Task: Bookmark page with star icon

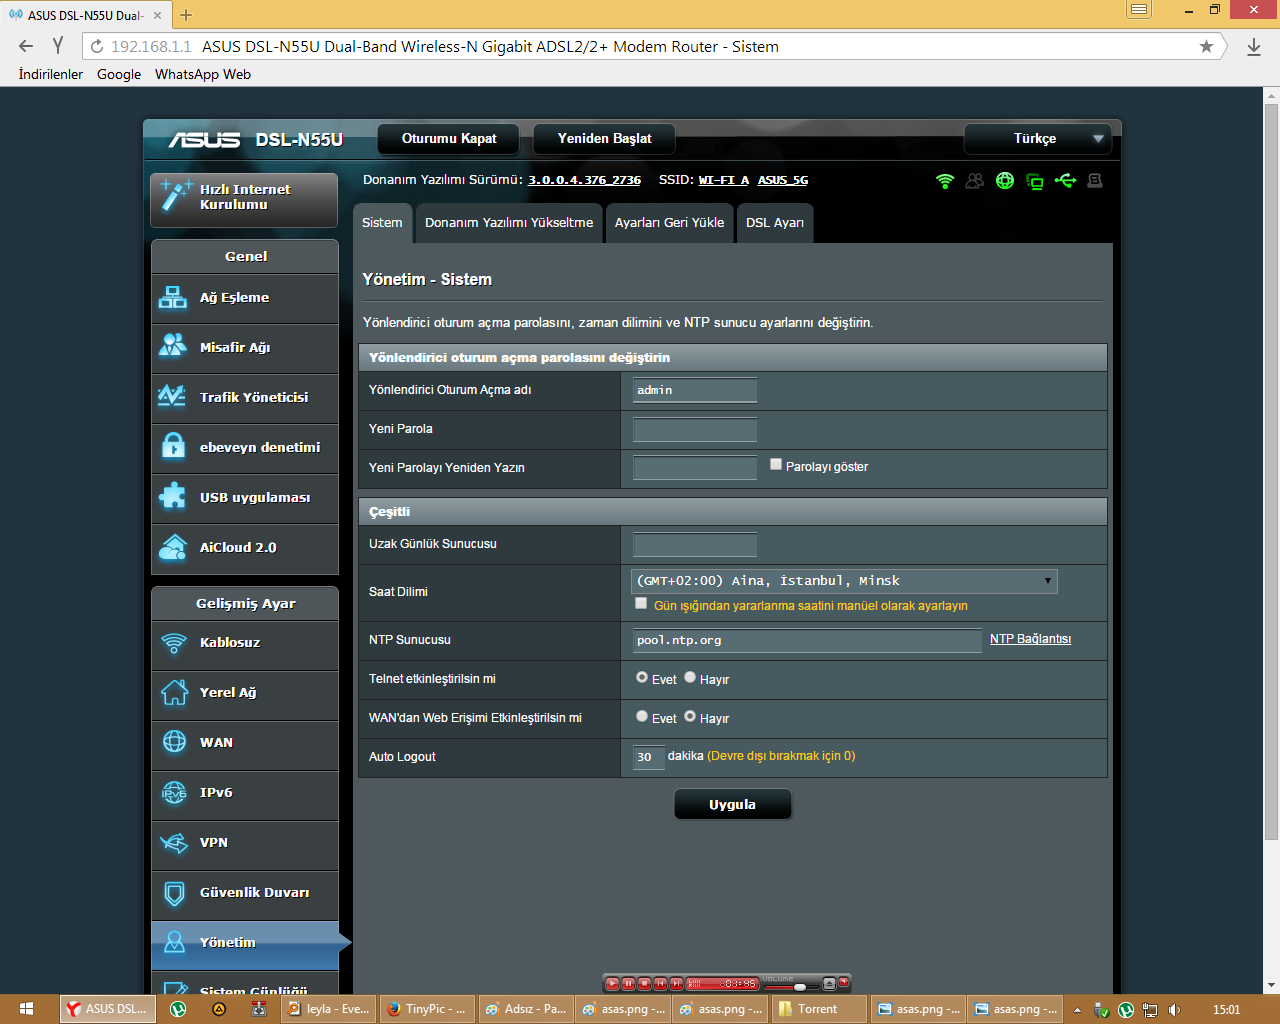Action: [x=1206, y=46]
